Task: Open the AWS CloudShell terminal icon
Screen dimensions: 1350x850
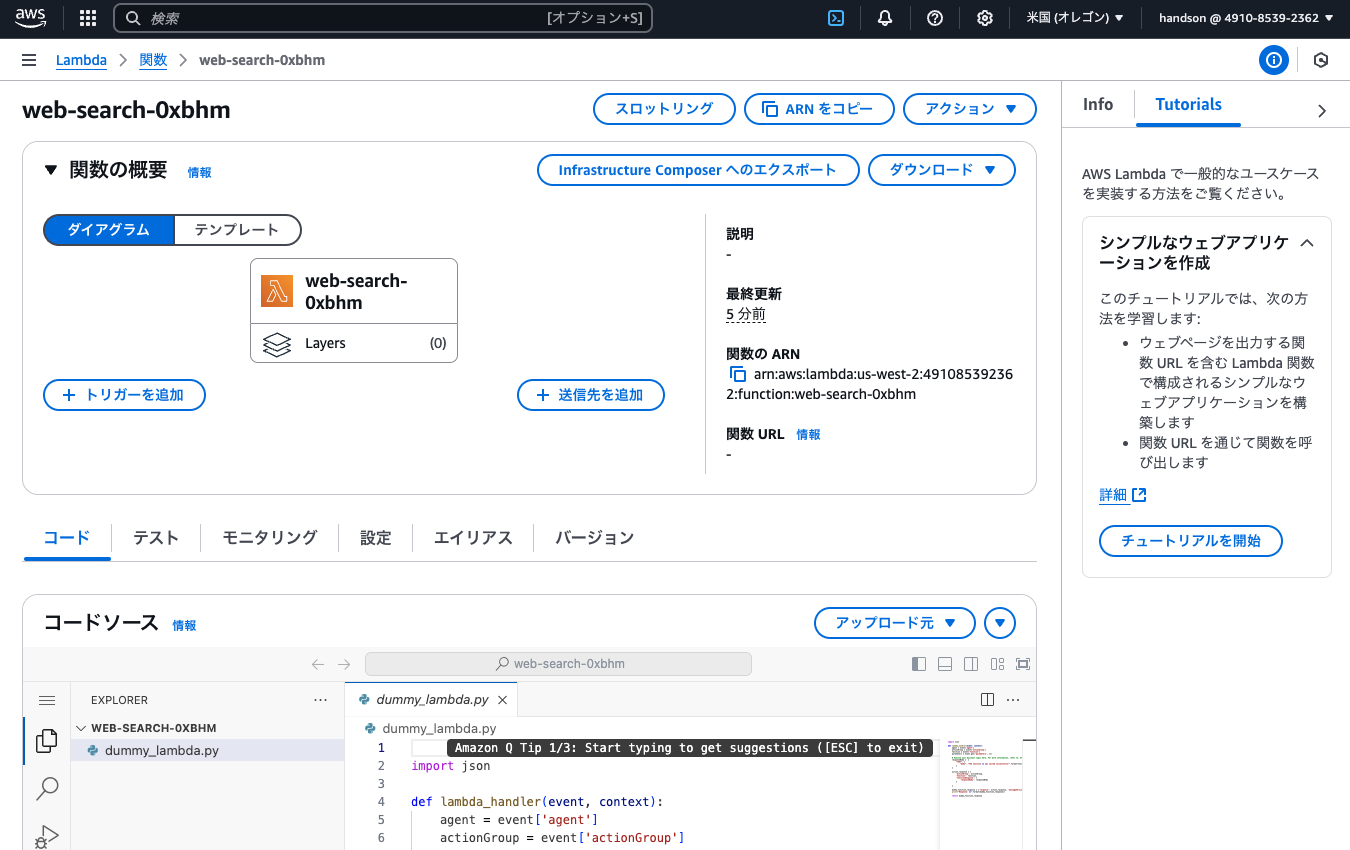Action: click(836, 17)
